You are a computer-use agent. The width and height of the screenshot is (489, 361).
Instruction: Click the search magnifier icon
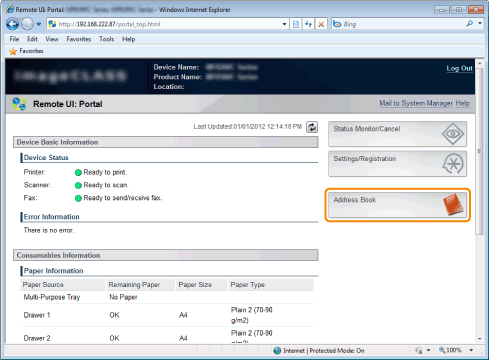pos(470,24)
